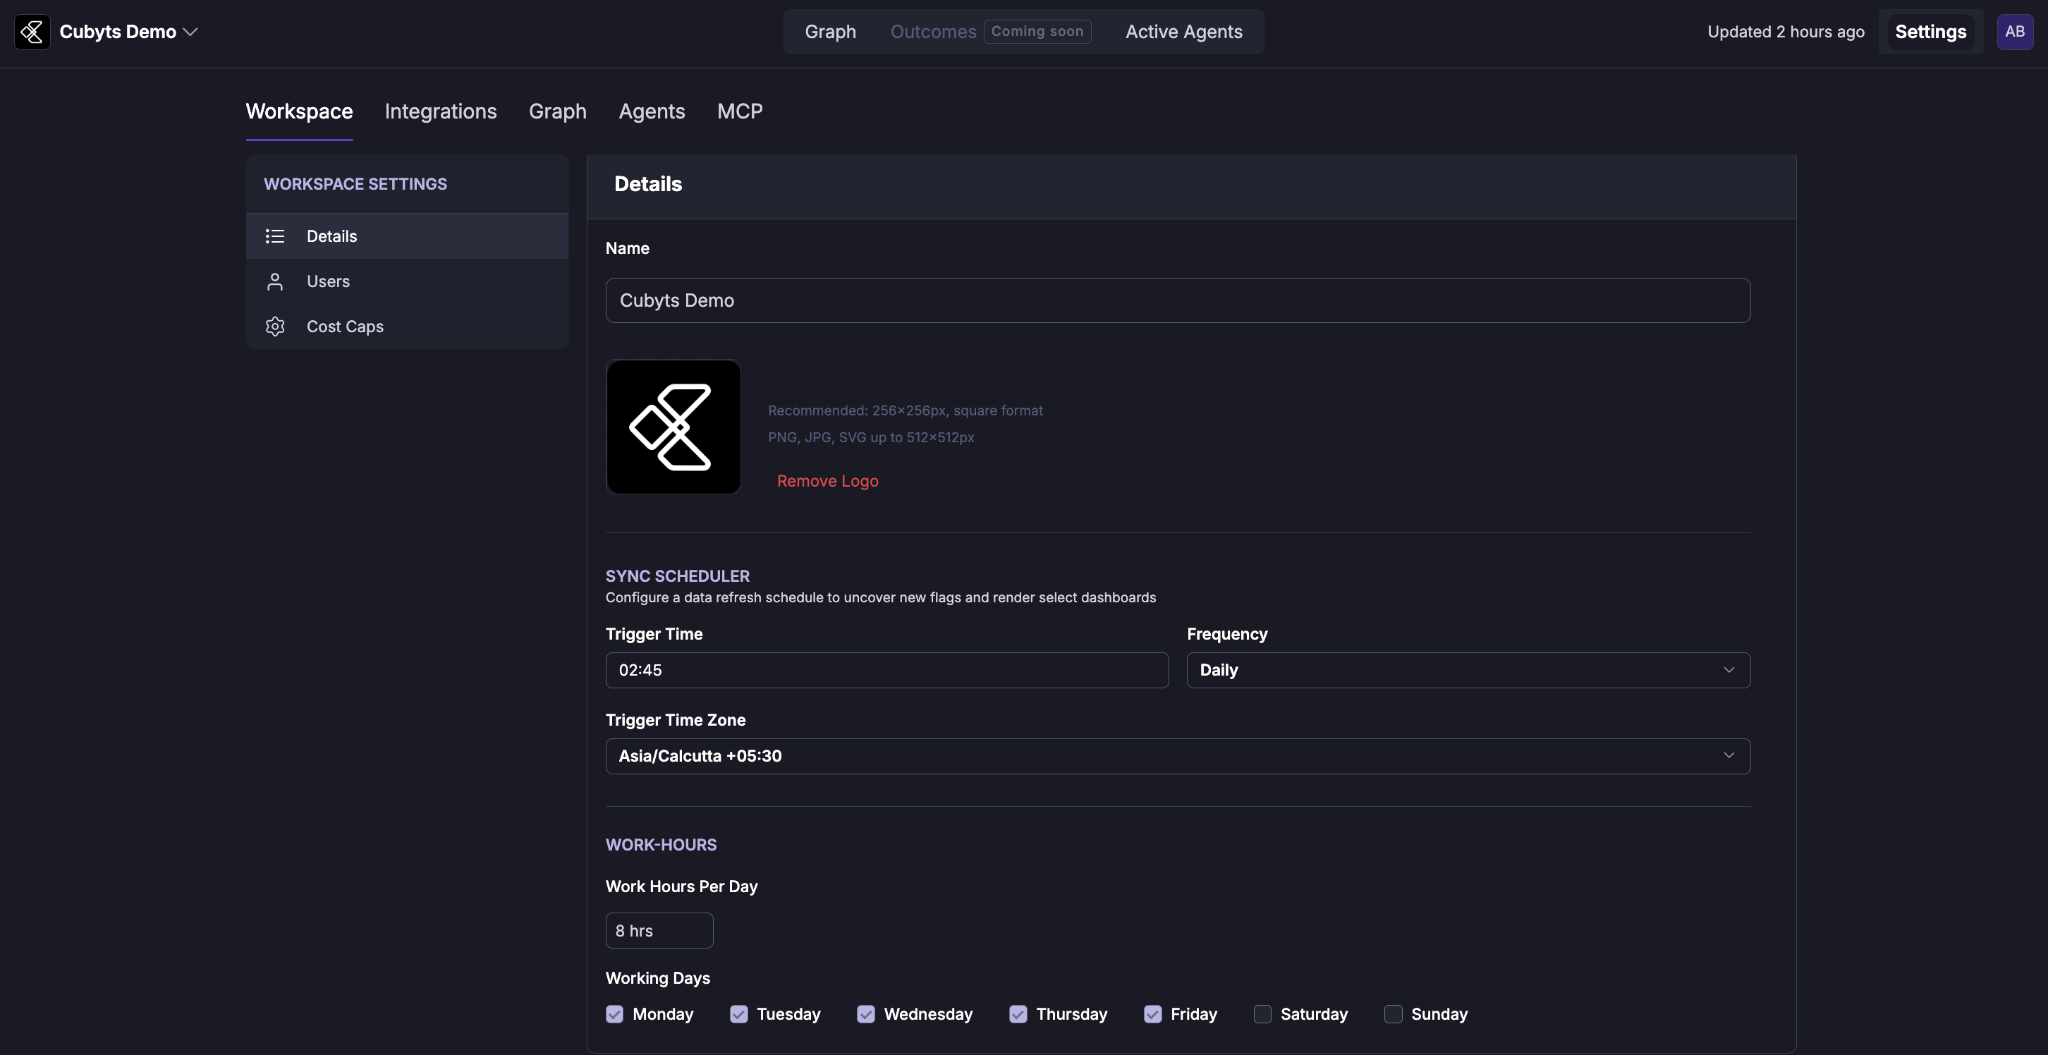Uncheck the Thursday working day
The width and height of the screenshot is (2048, 1055).
tap(1018, 1014)
